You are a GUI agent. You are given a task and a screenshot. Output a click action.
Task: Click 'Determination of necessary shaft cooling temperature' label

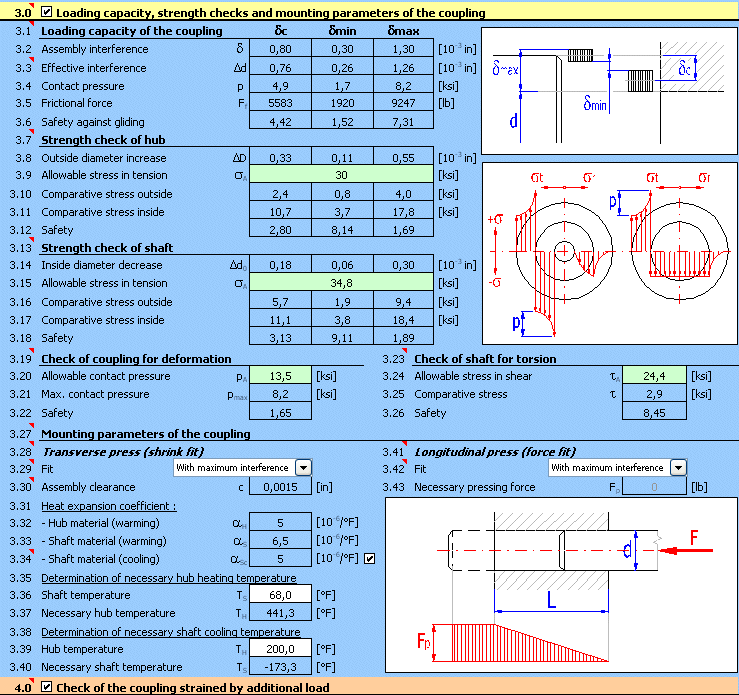tap(171, 631)
